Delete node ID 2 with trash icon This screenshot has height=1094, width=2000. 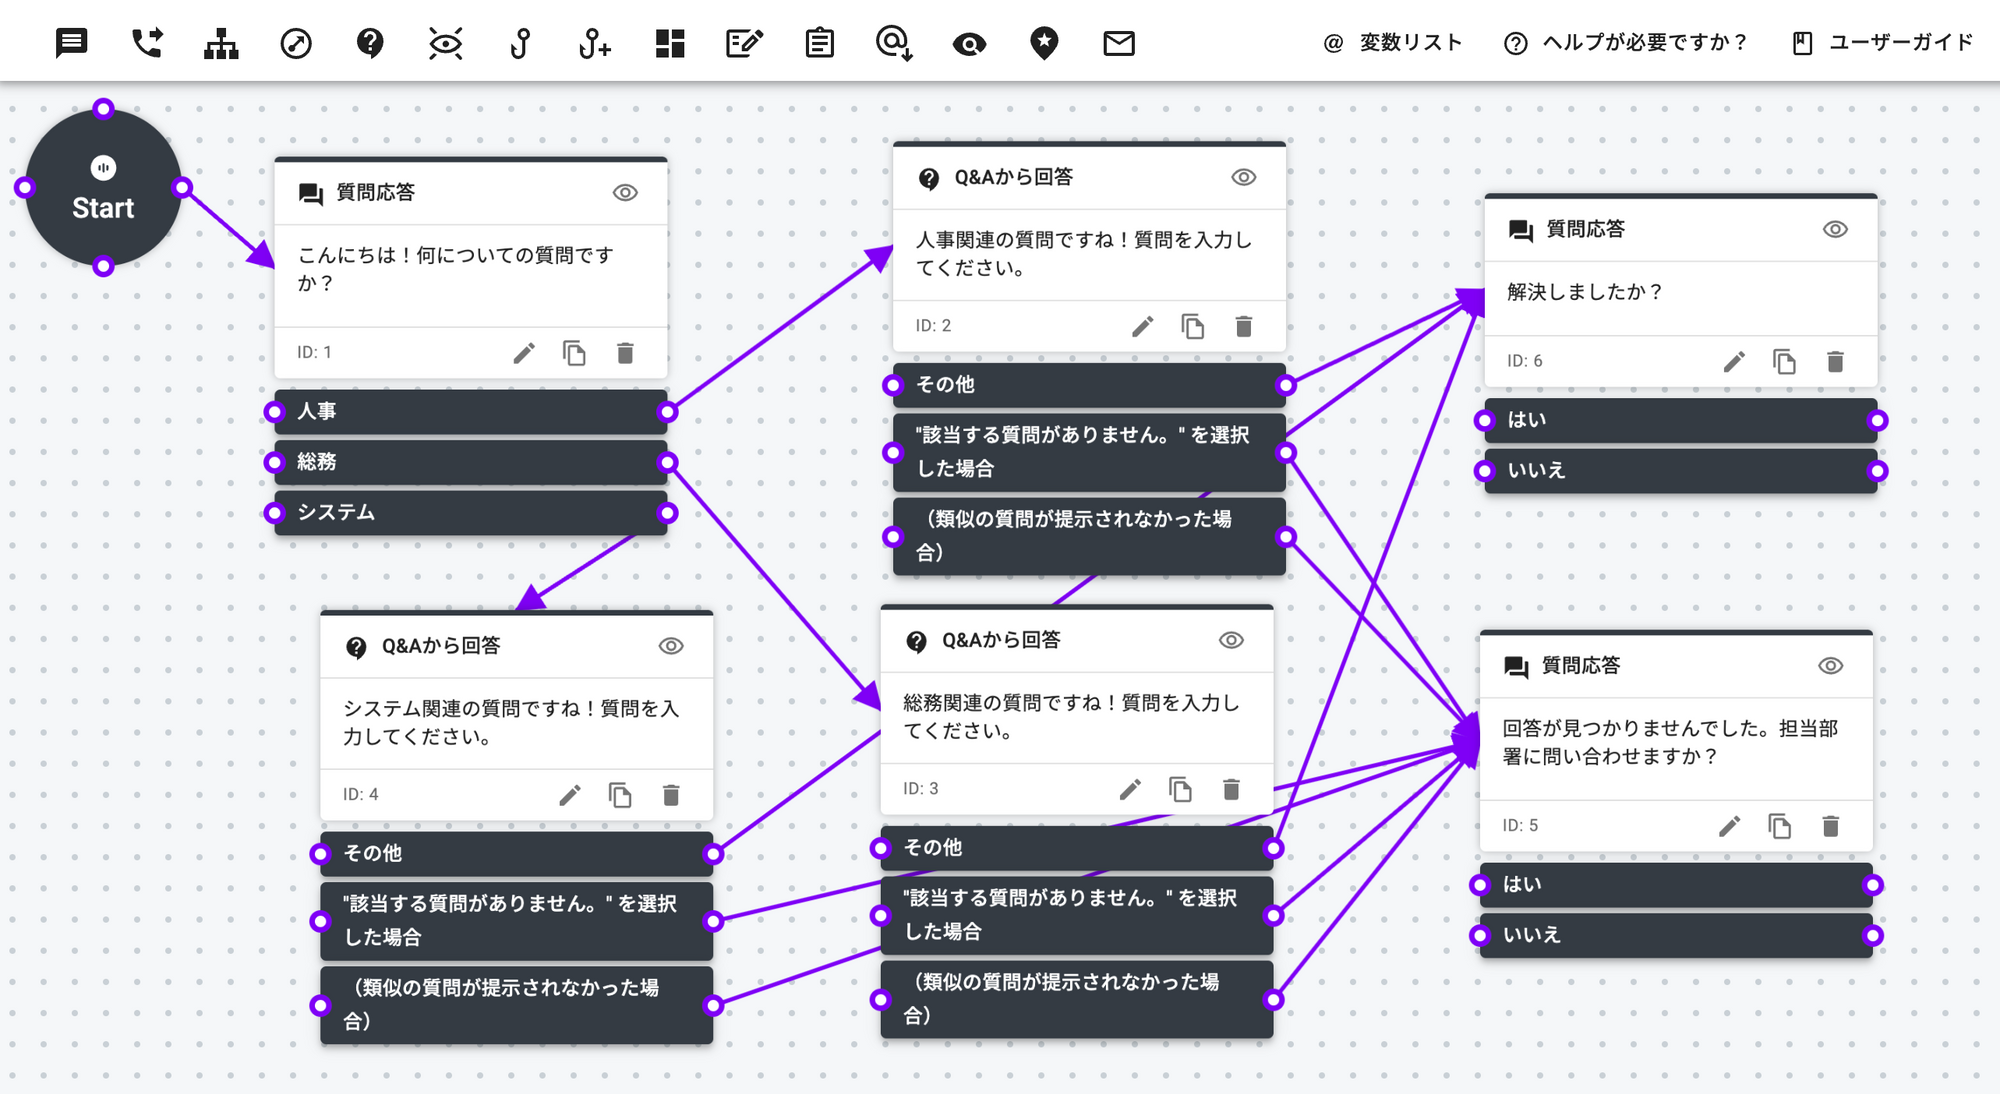[1243, 327]
